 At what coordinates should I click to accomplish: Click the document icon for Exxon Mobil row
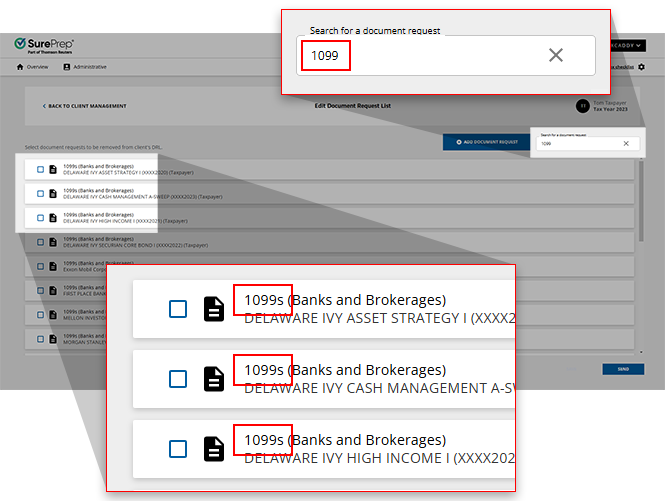click(x=54, y=266)
